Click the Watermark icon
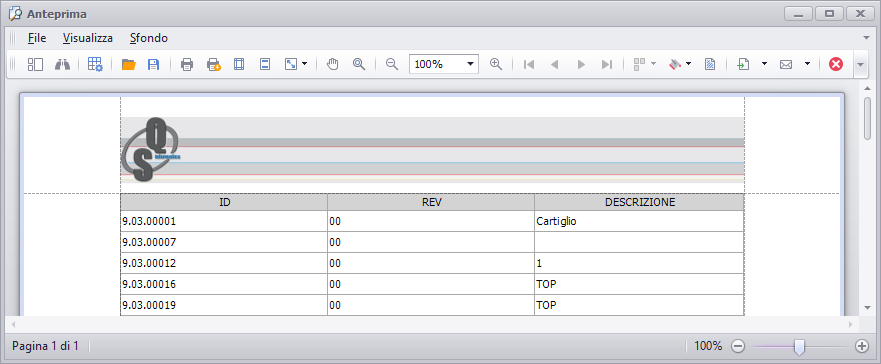 710,65
